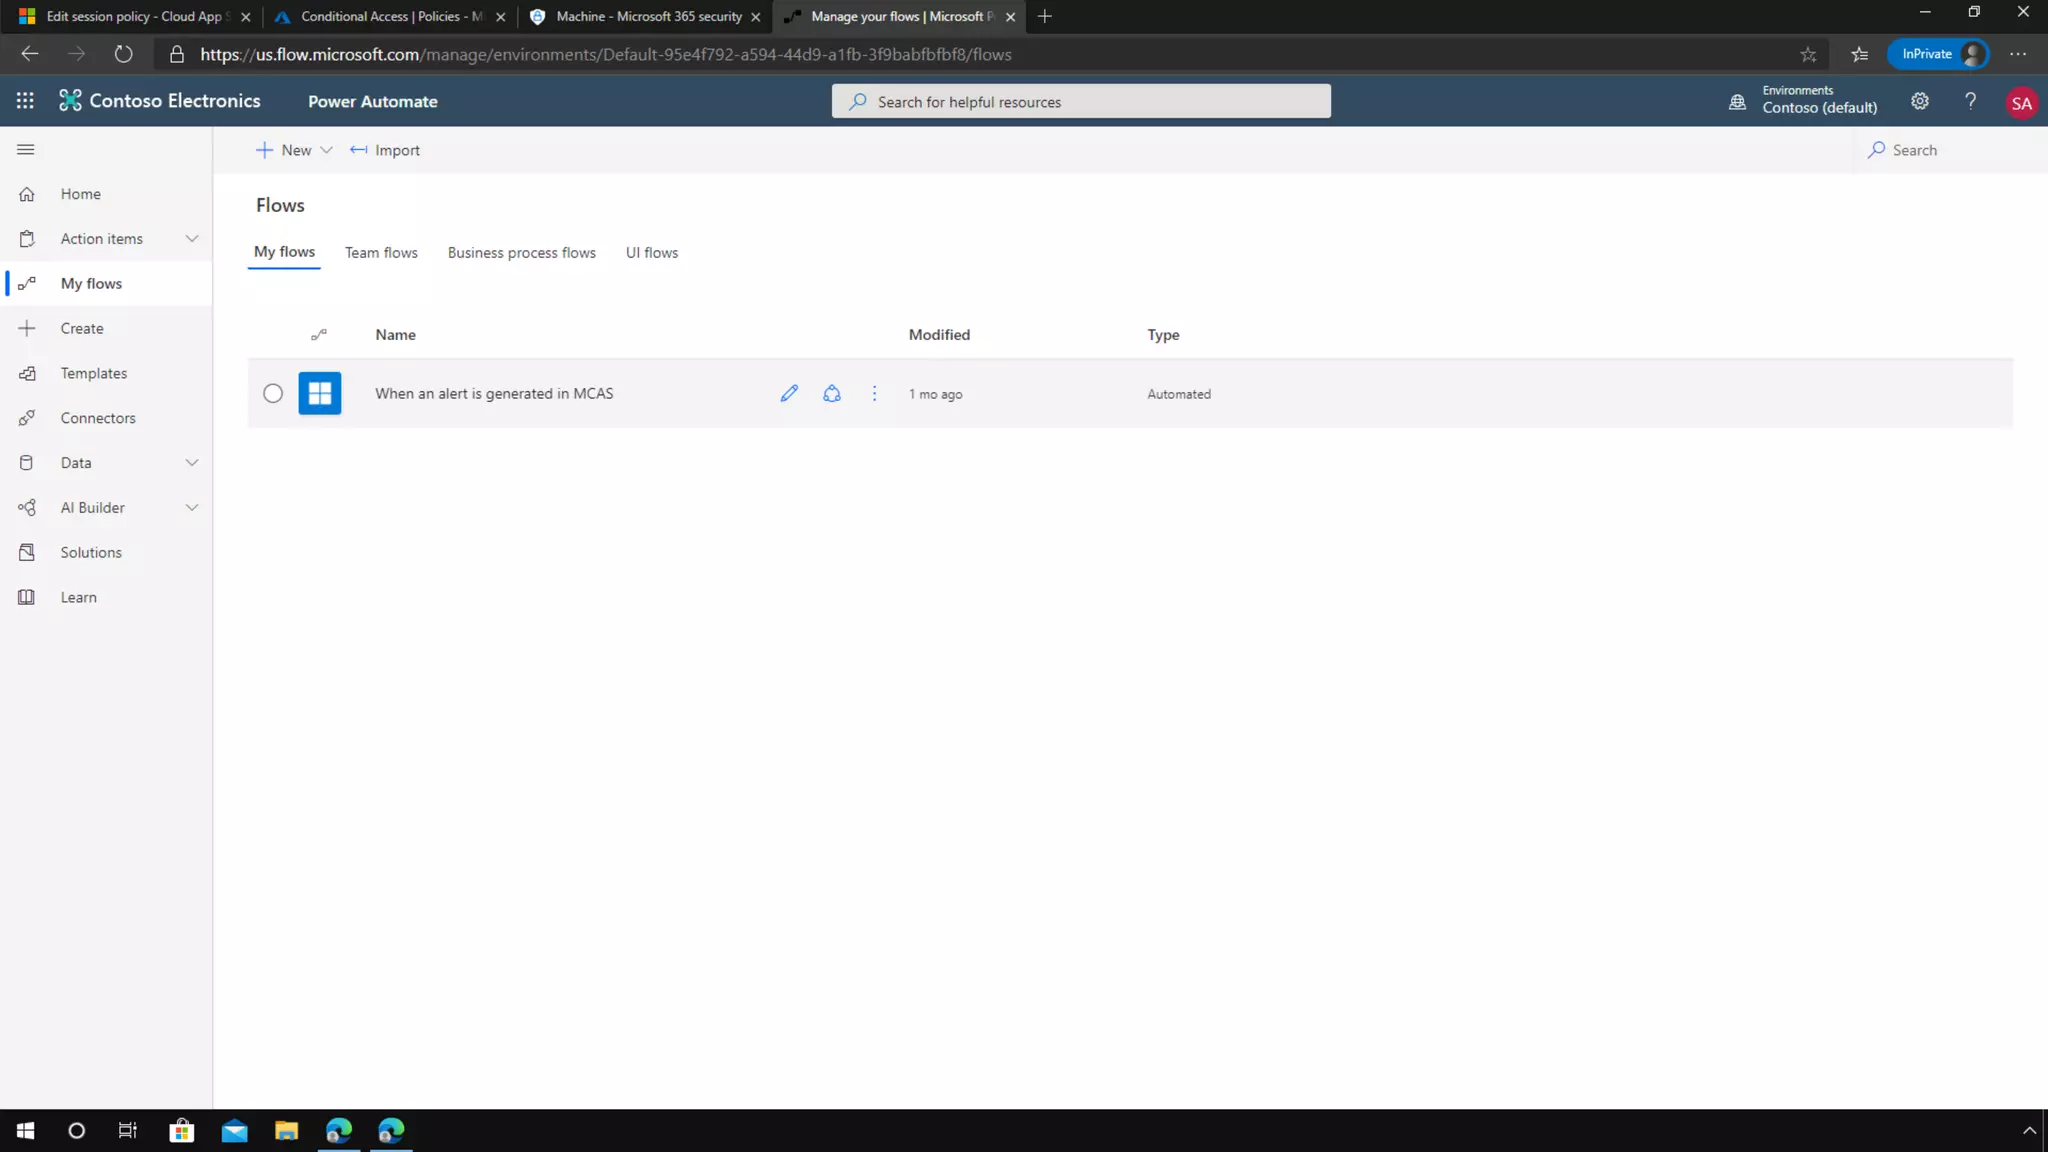Select the MCAS alert flow radio button
This screenshot has height=1152, width=2048.
tap(273, 393)
